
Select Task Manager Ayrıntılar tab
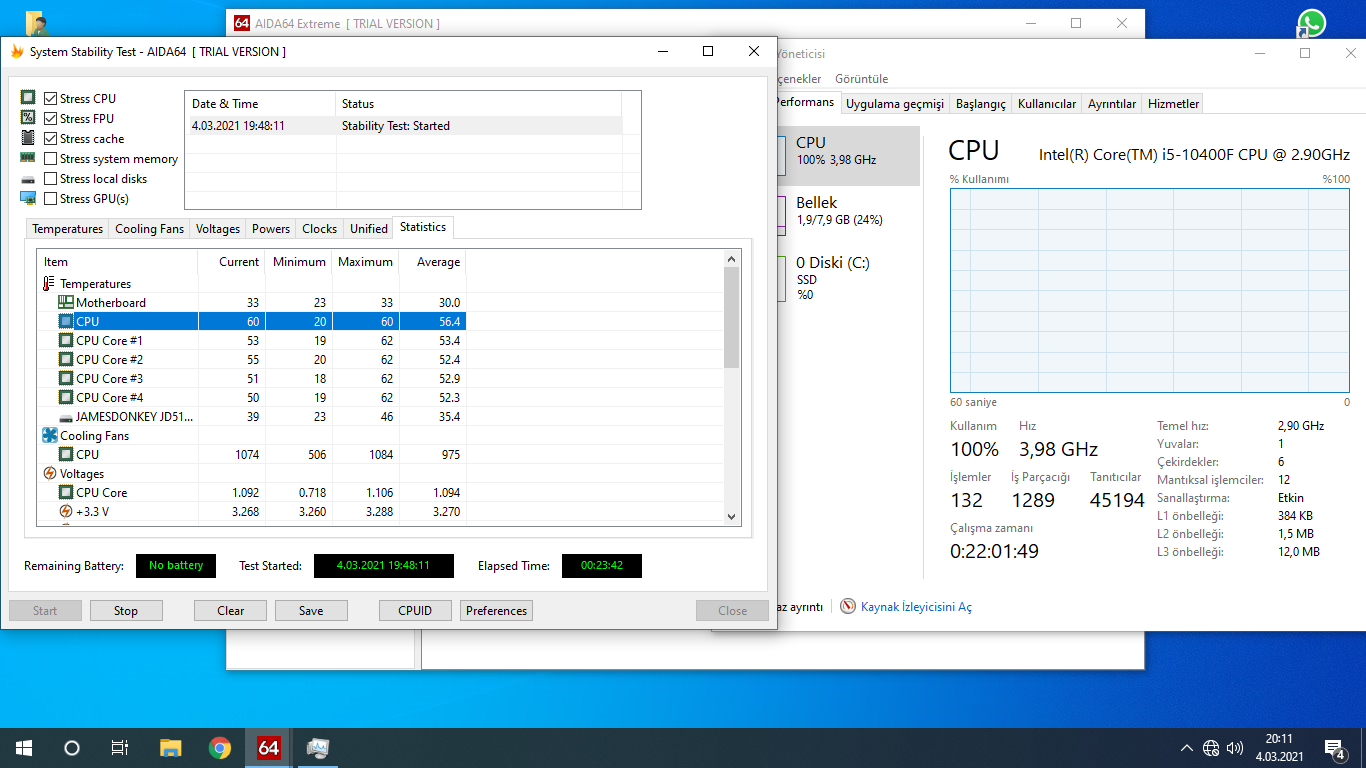point(1112,104)
